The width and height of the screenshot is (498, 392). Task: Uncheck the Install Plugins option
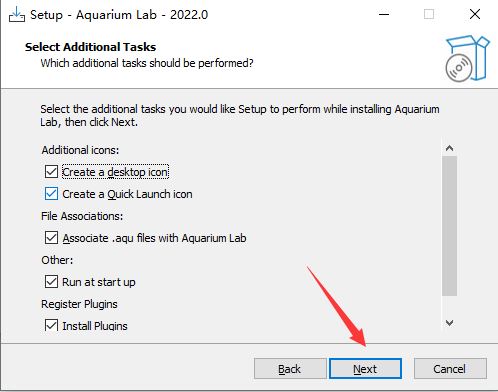click(x=51, y=325)
